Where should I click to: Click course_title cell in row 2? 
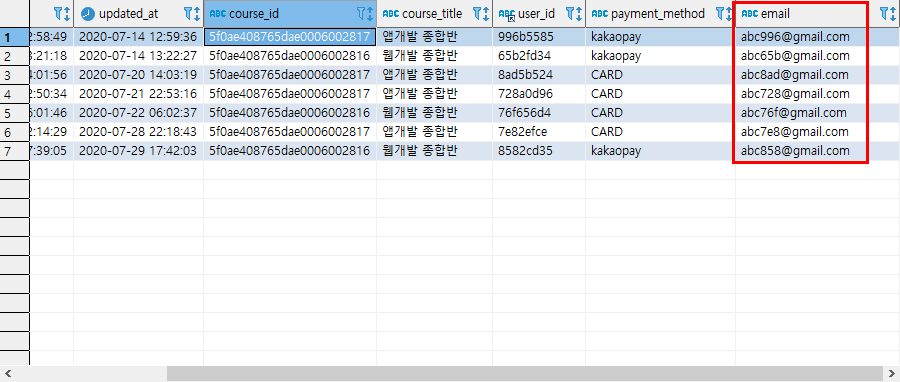point(435,56)
